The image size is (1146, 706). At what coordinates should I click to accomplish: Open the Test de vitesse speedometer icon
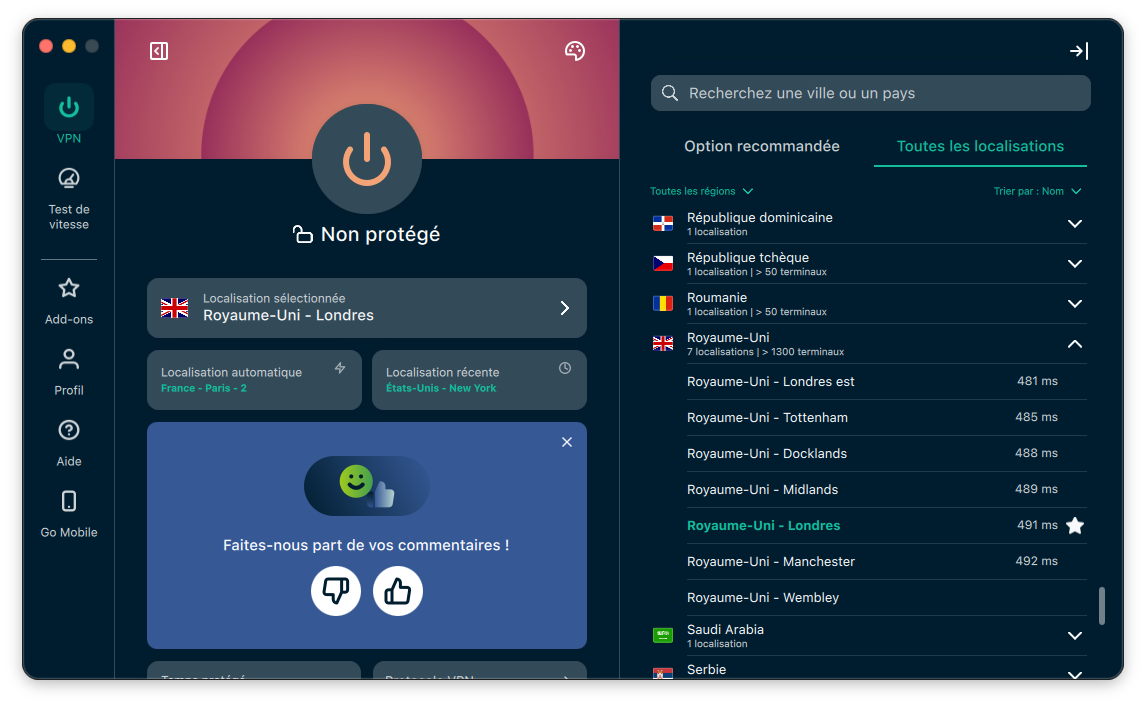pos(69,178)
